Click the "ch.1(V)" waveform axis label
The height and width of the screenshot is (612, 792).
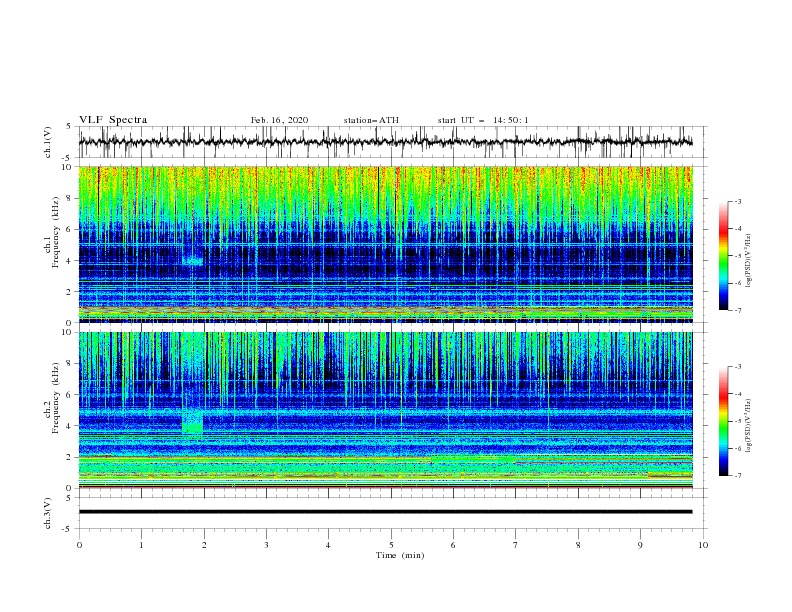coord(48,142)
